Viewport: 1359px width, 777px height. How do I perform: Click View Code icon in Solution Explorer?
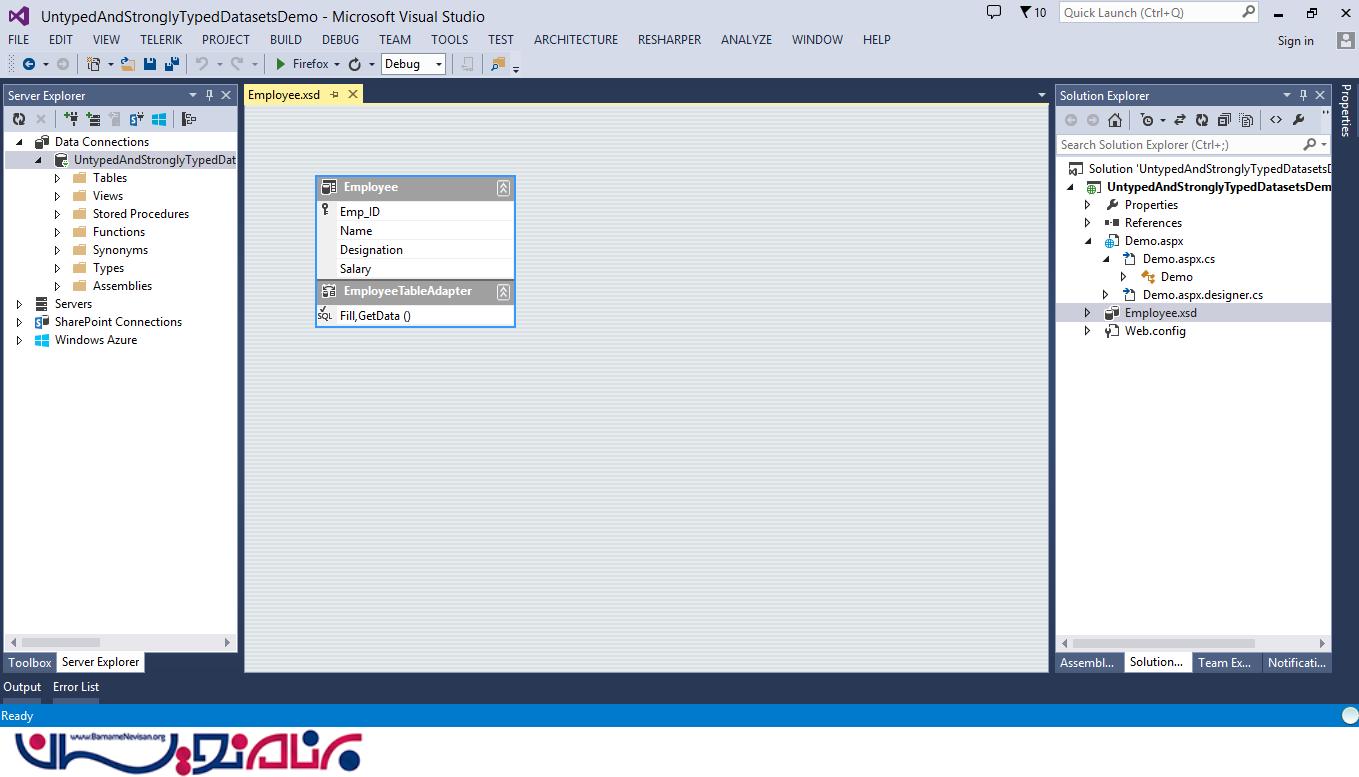[1276, 120]
